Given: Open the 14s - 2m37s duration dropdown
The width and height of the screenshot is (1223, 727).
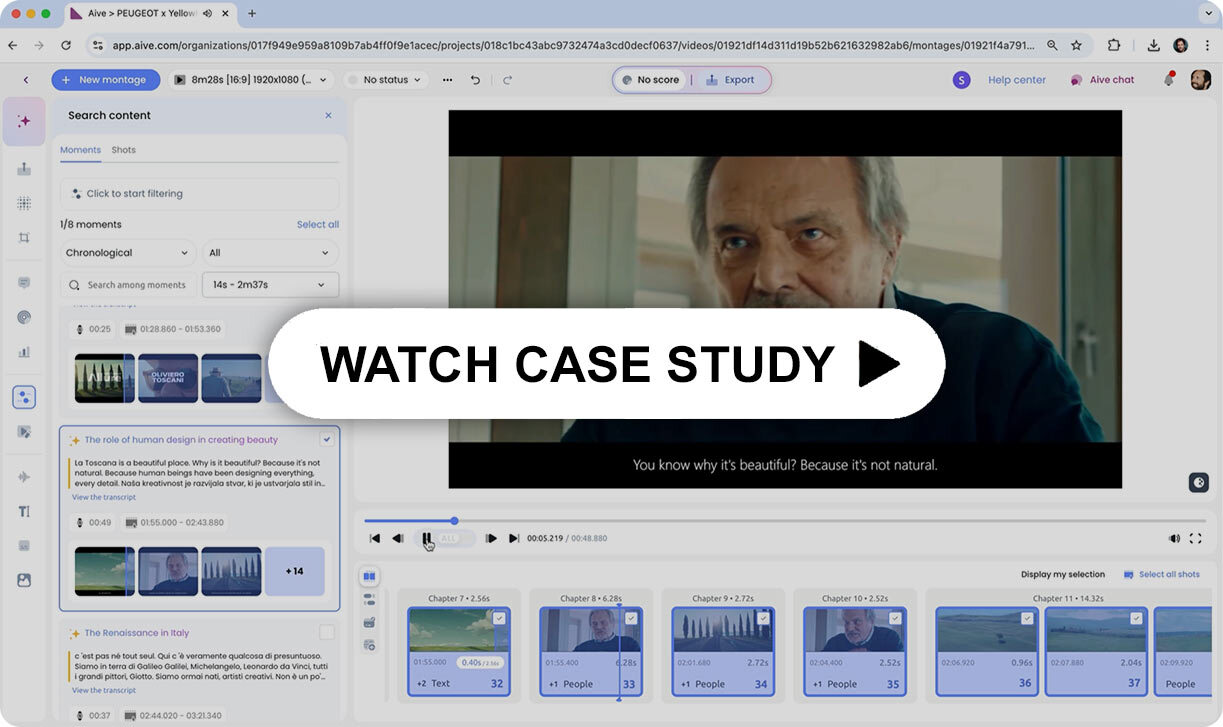Looking at the screenshot, I should click(x=270, y=285).
